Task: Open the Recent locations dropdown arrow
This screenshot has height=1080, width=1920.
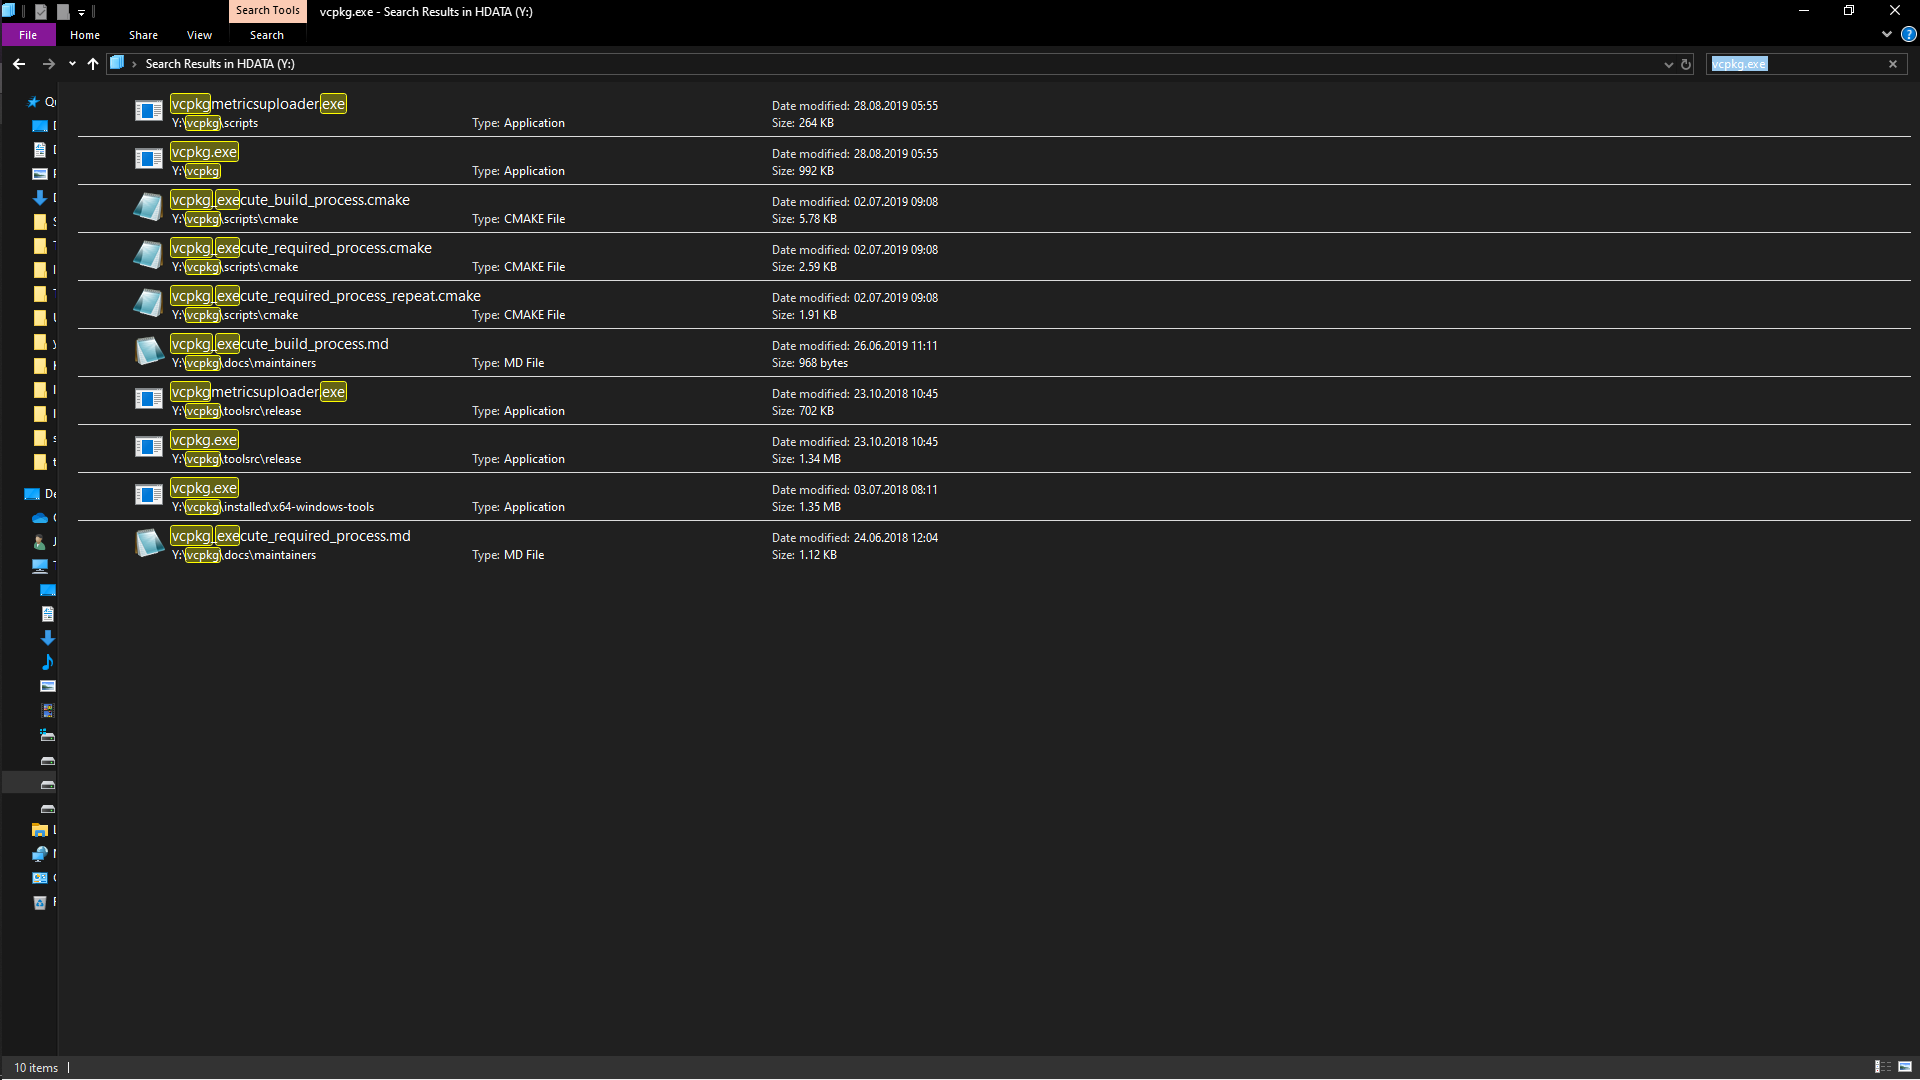Action: [x=72, y=64]
